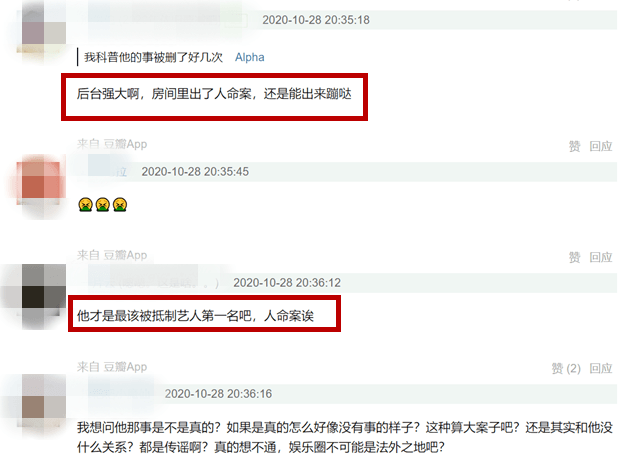
Task: Click the first nauseated face emoji
Action: [x=85, y=204]
